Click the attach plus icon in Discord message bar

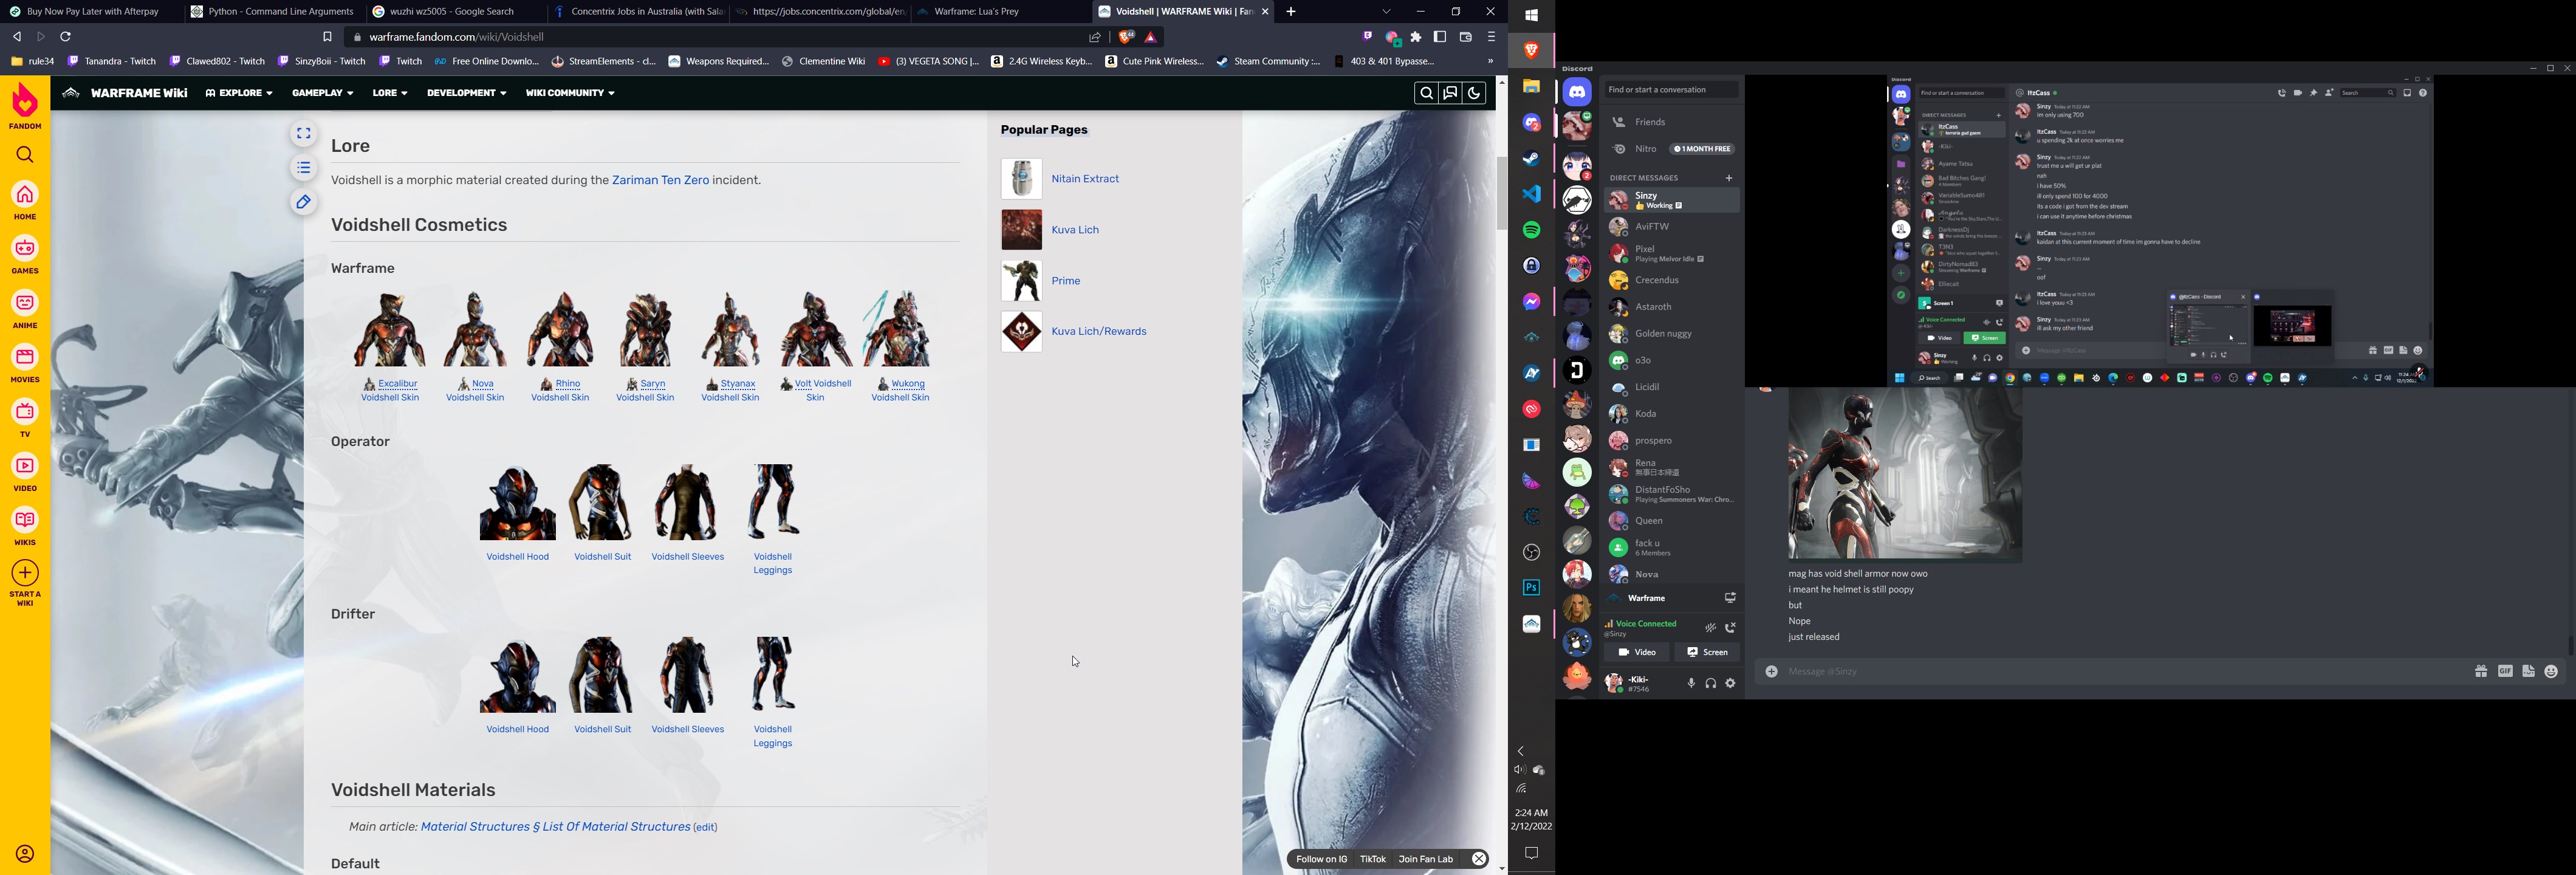tap(1771, 672)
